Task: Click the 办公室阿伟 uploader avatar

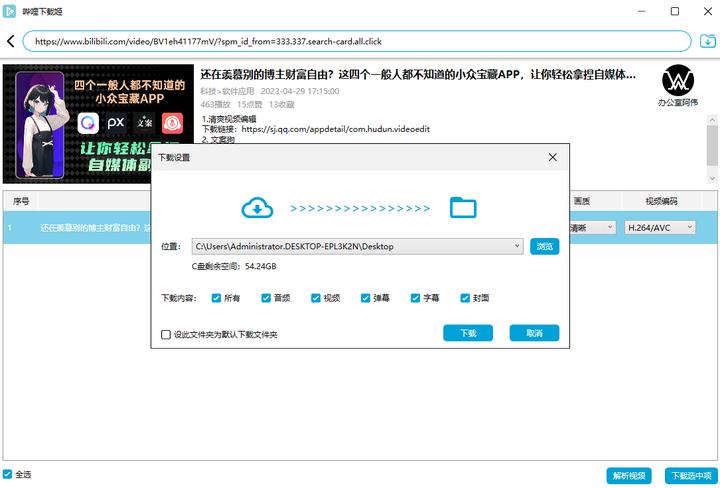Action: [x=680, y=80]
